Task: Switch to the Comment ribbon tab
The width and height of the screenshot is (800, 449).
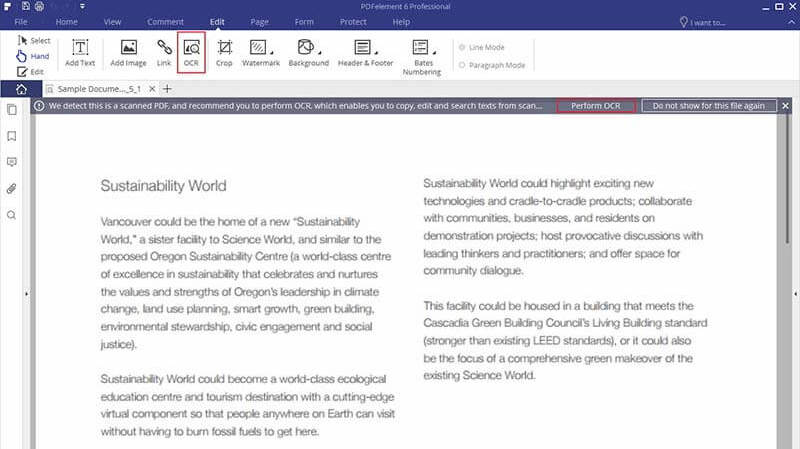Action: [165, 22]
